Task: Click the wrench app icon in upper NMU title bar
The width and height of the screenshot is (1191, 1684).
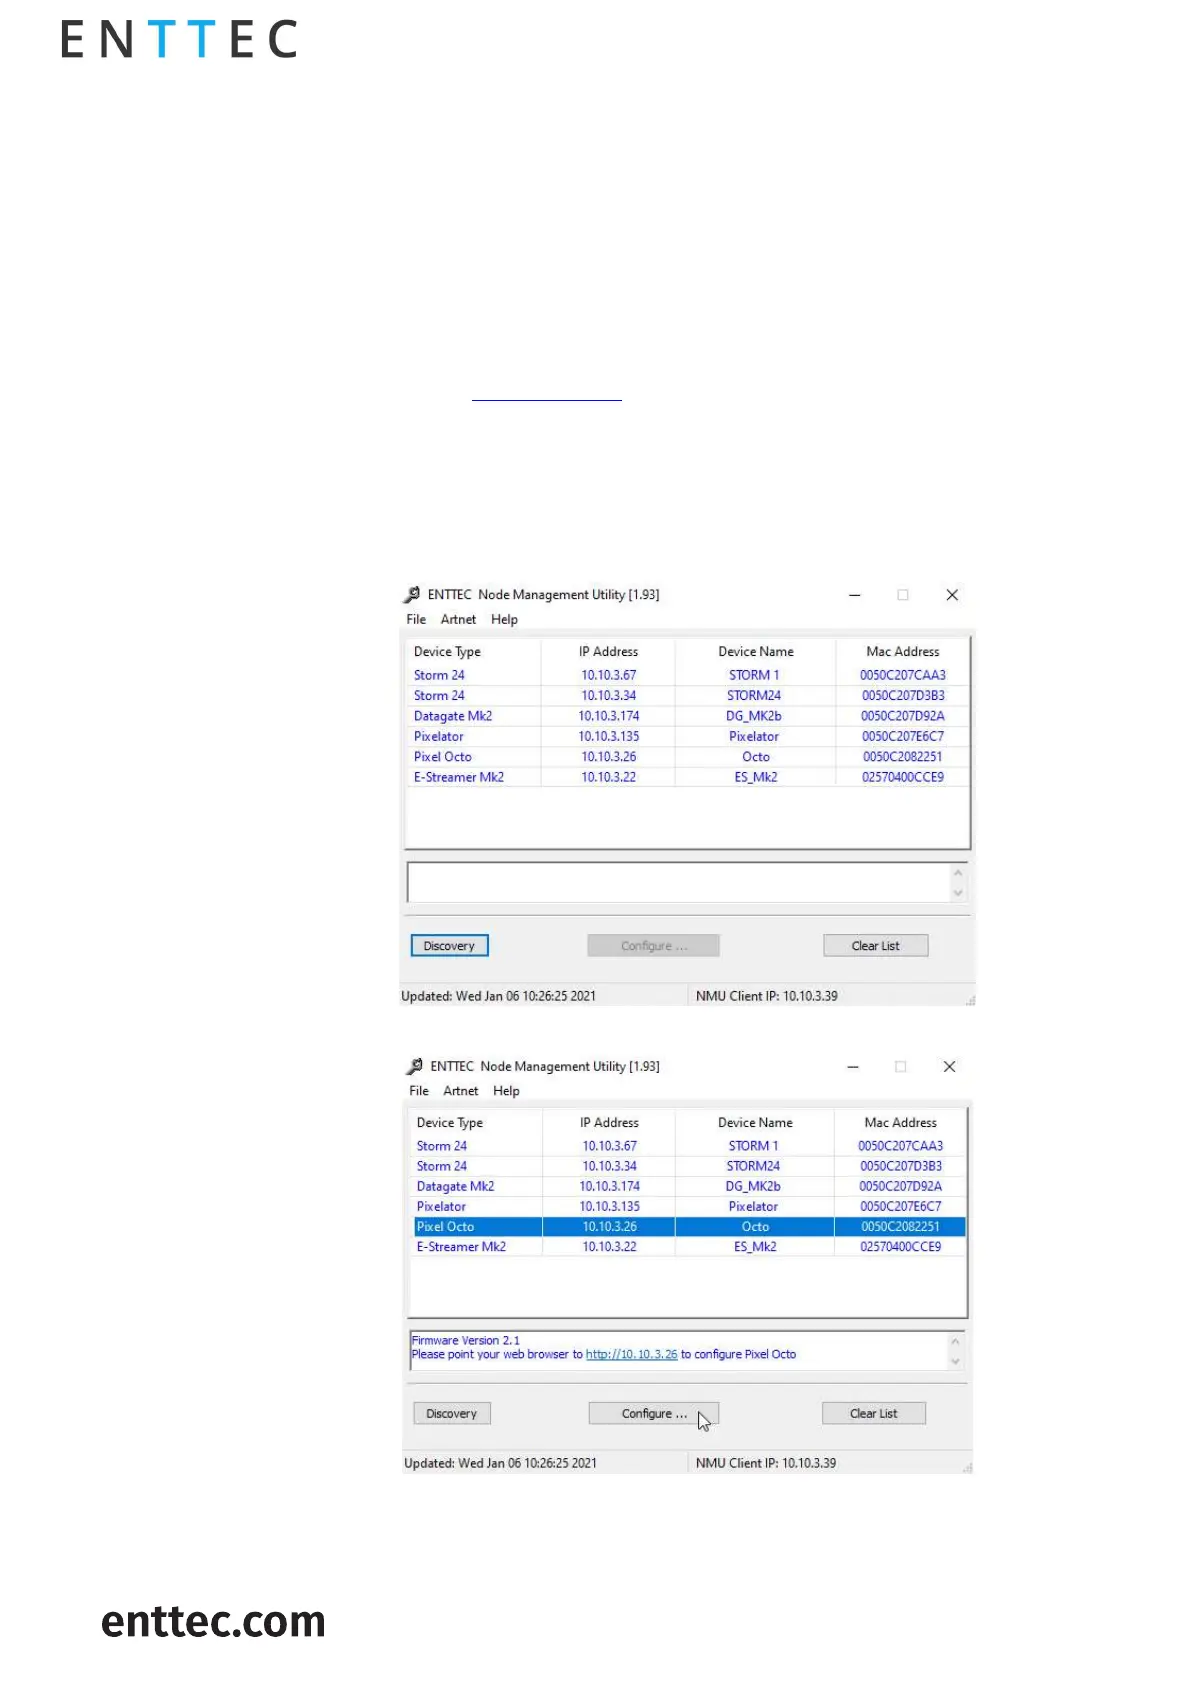Action: click(412, 595)
